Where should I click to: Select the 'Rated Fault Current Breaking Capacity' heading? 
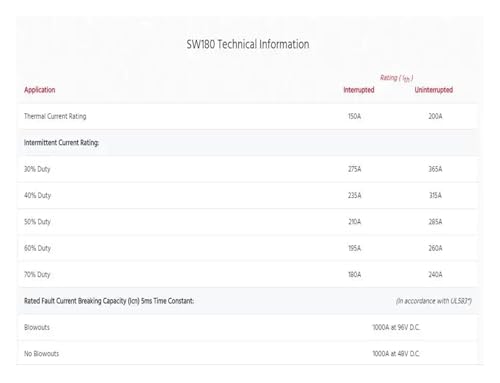109,301
